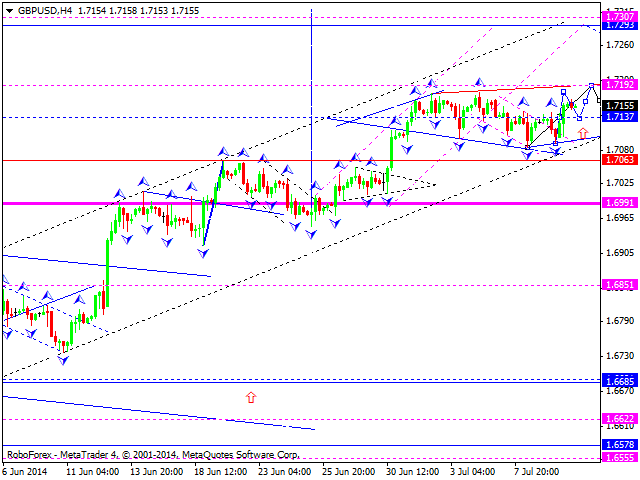
Task: Select the 1.6685 blue price label
Action: click(619, 380)
